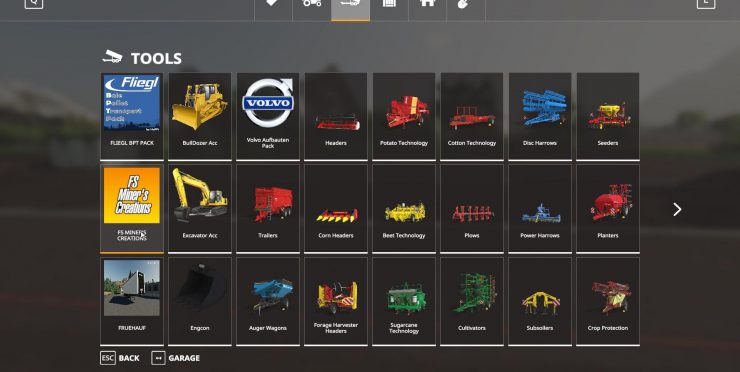Open the Sugarcane Technology category

(x=404, y=301)
